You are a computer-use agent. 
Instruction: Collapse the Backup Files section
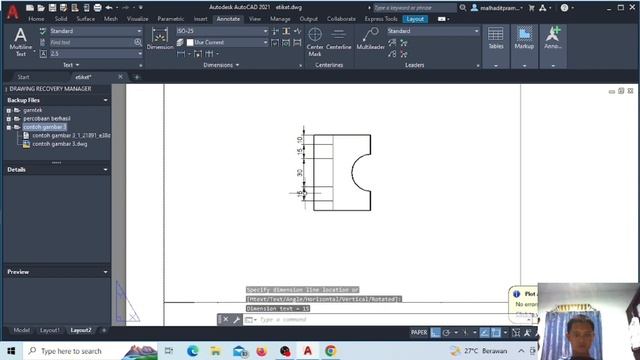point(106,100)
